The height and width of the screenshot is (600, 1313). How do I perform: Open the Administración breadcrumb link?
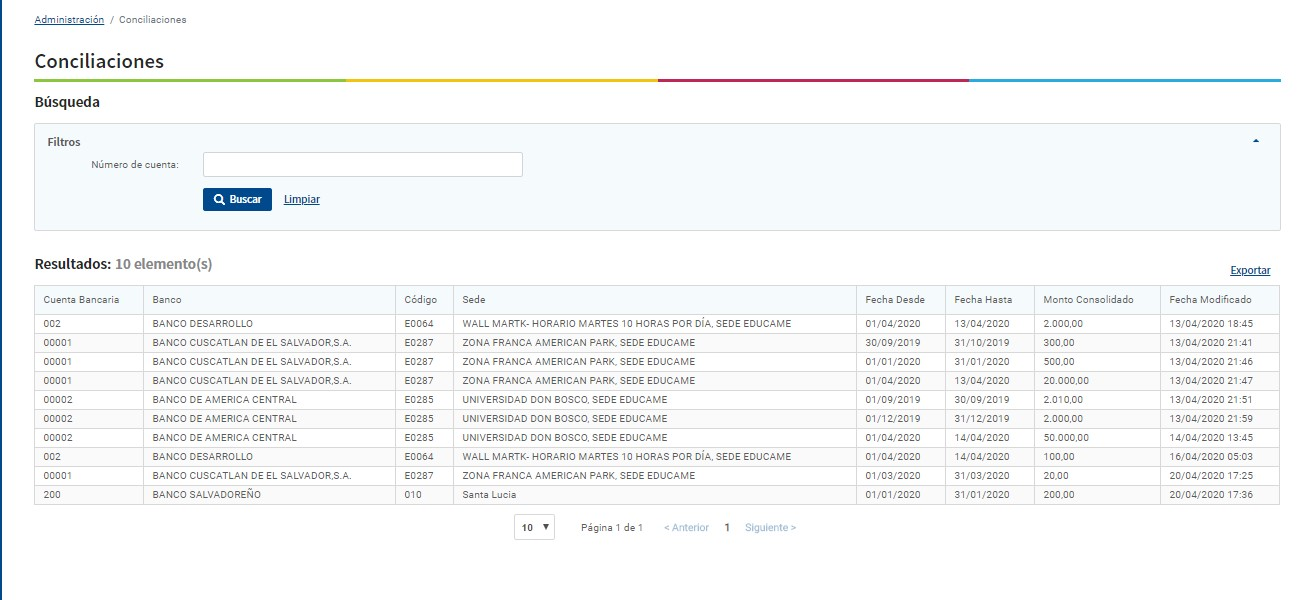(x=69, y=19)
